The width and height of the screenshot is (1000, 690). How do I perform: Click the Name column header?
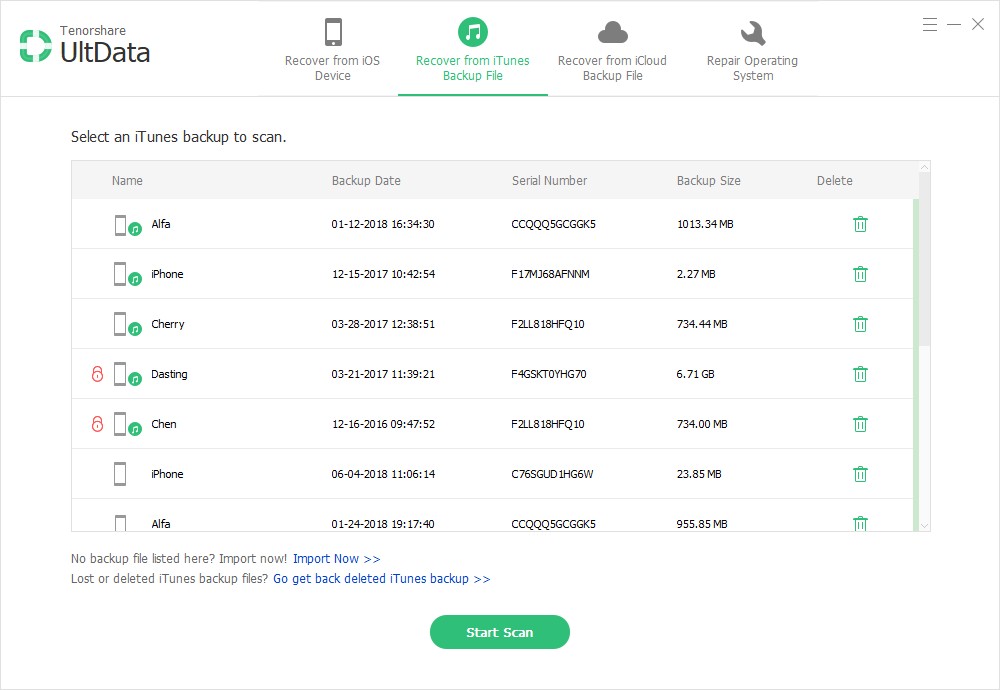[127, 180]
